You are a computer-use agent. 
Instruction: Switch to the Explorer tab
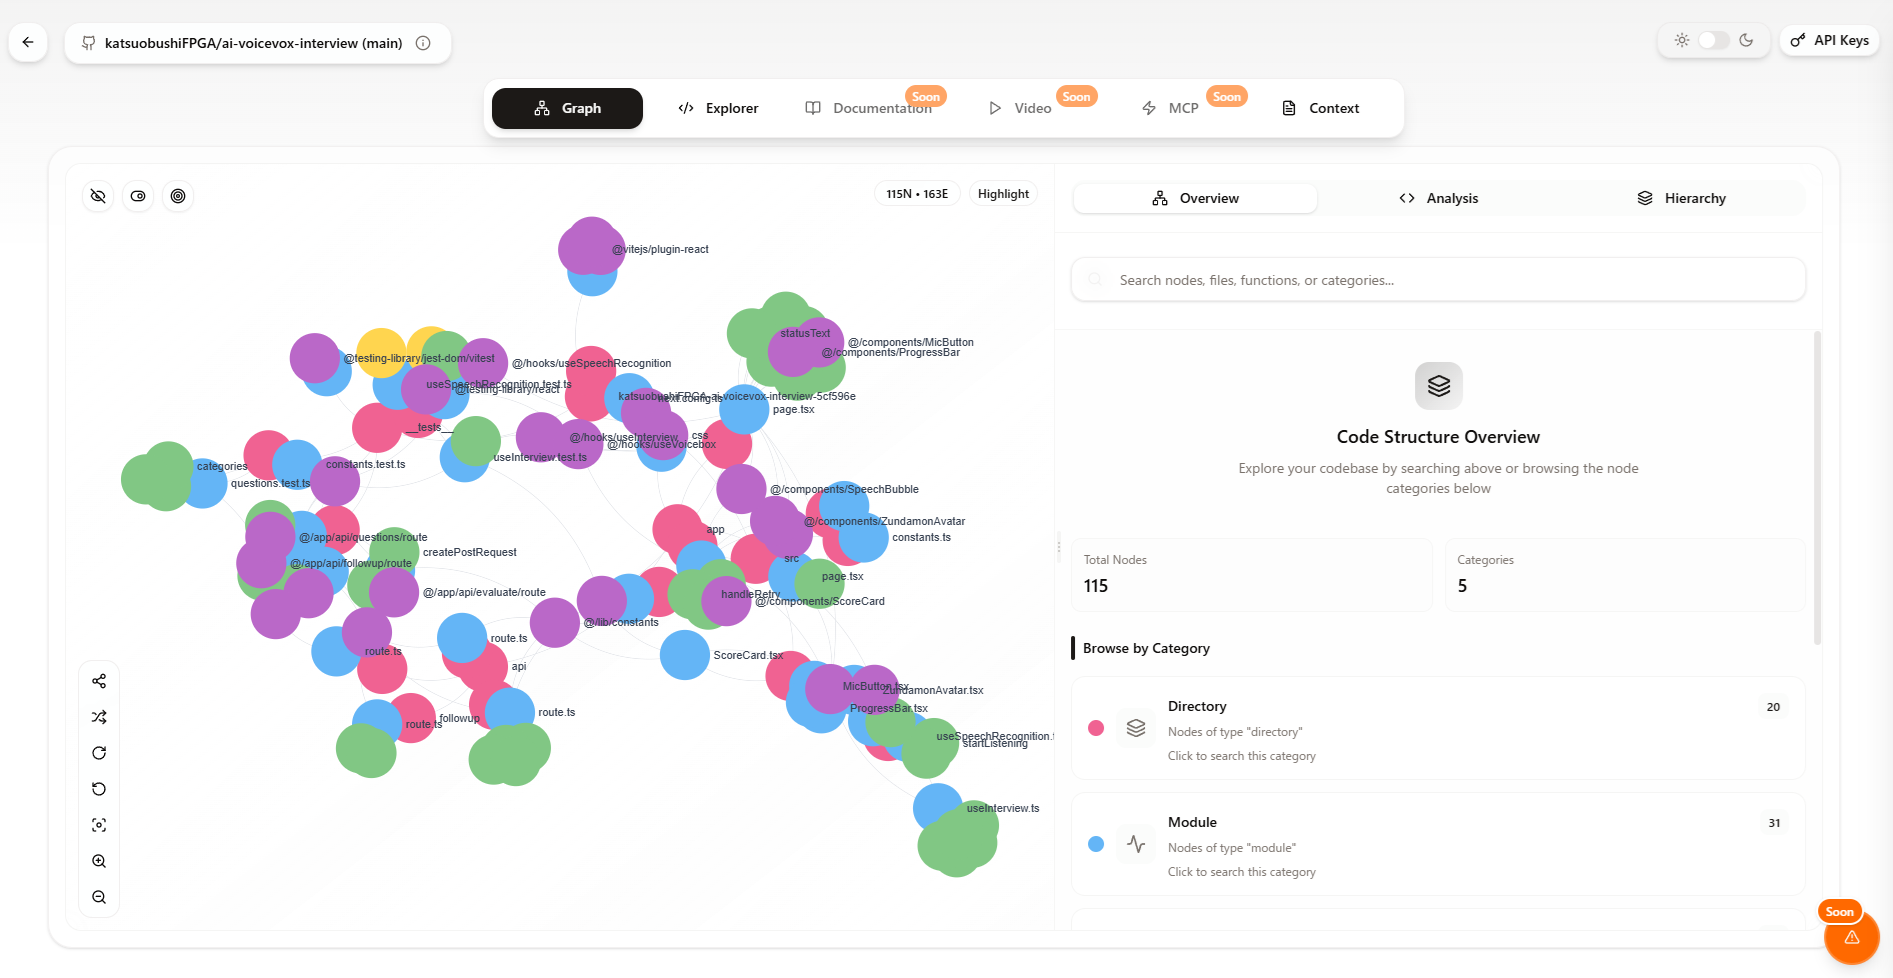(718, 108)
